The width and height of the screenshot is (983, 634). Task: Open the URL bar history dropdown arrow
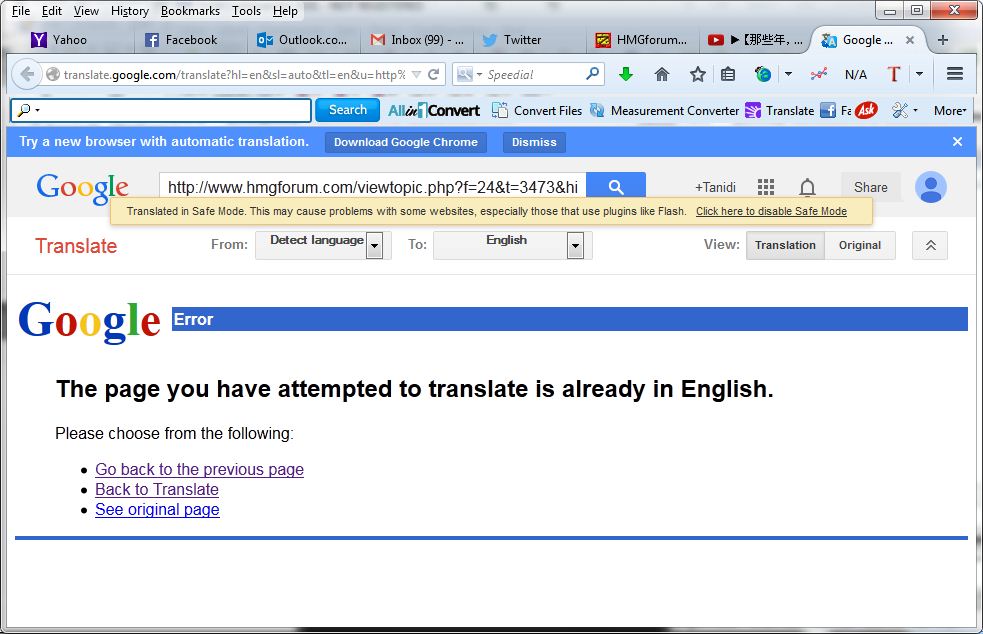[x=416, y=75]
